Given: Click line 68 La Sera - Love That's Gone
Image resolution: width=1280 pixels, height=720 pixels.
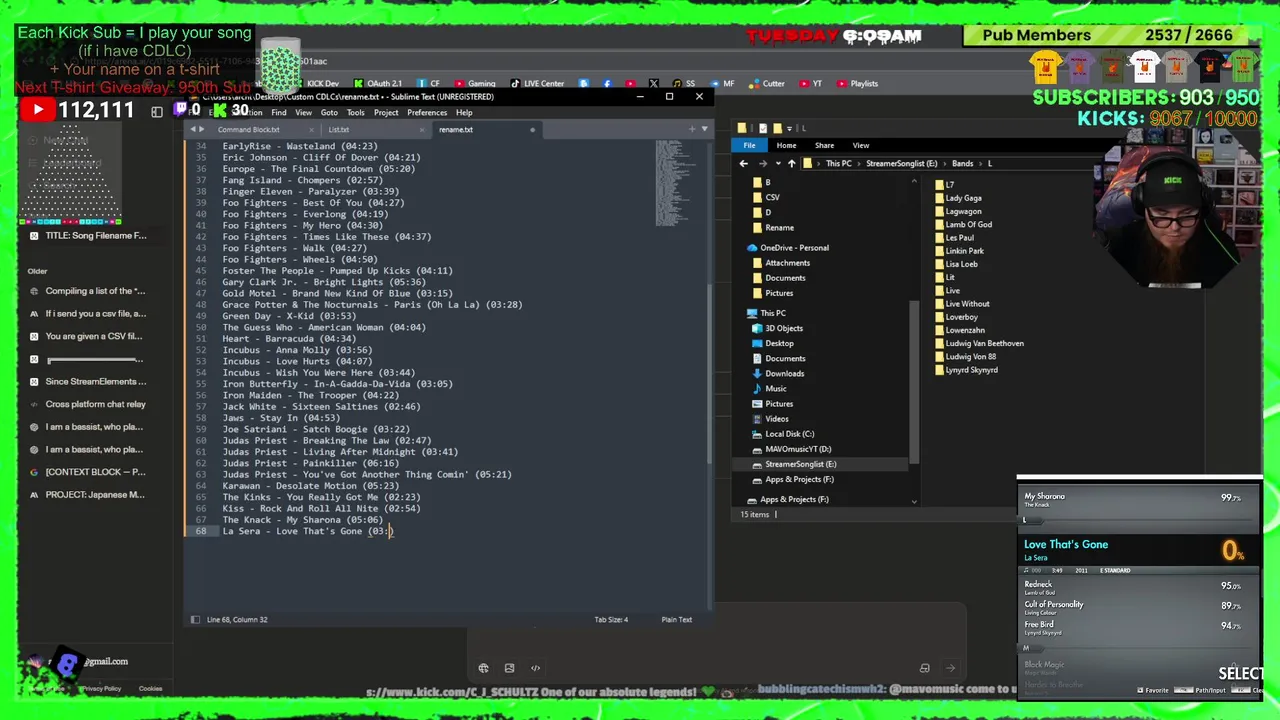Looking at the screenshot, I should pos(306,531).
